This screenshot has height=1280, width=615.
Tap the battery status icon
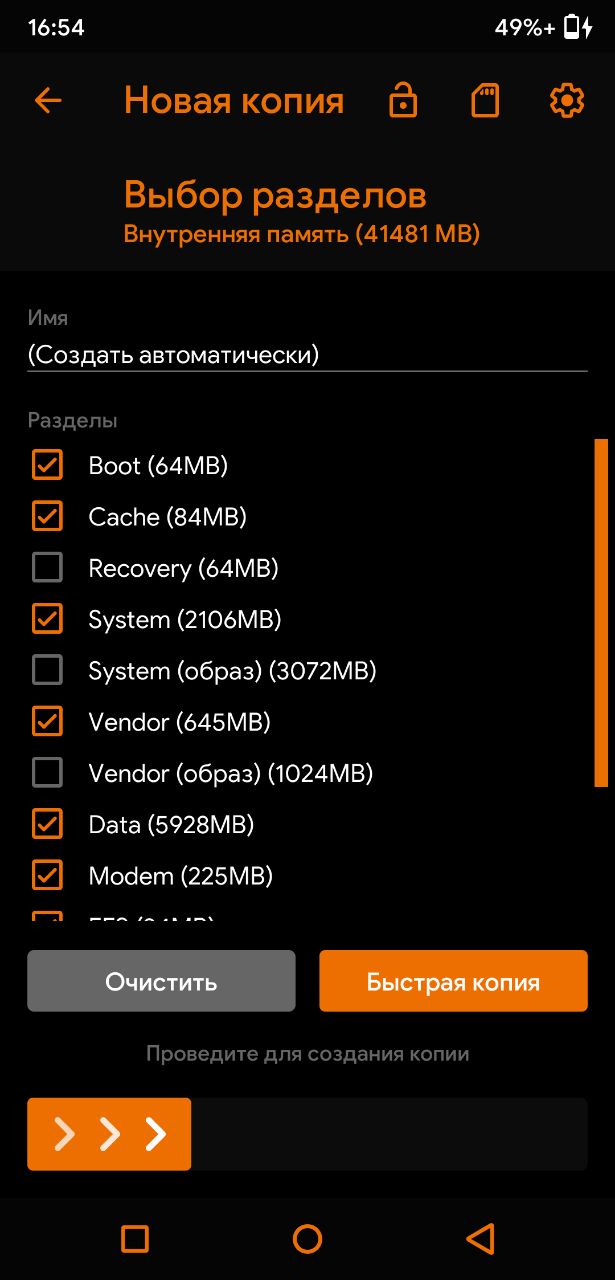578,27
